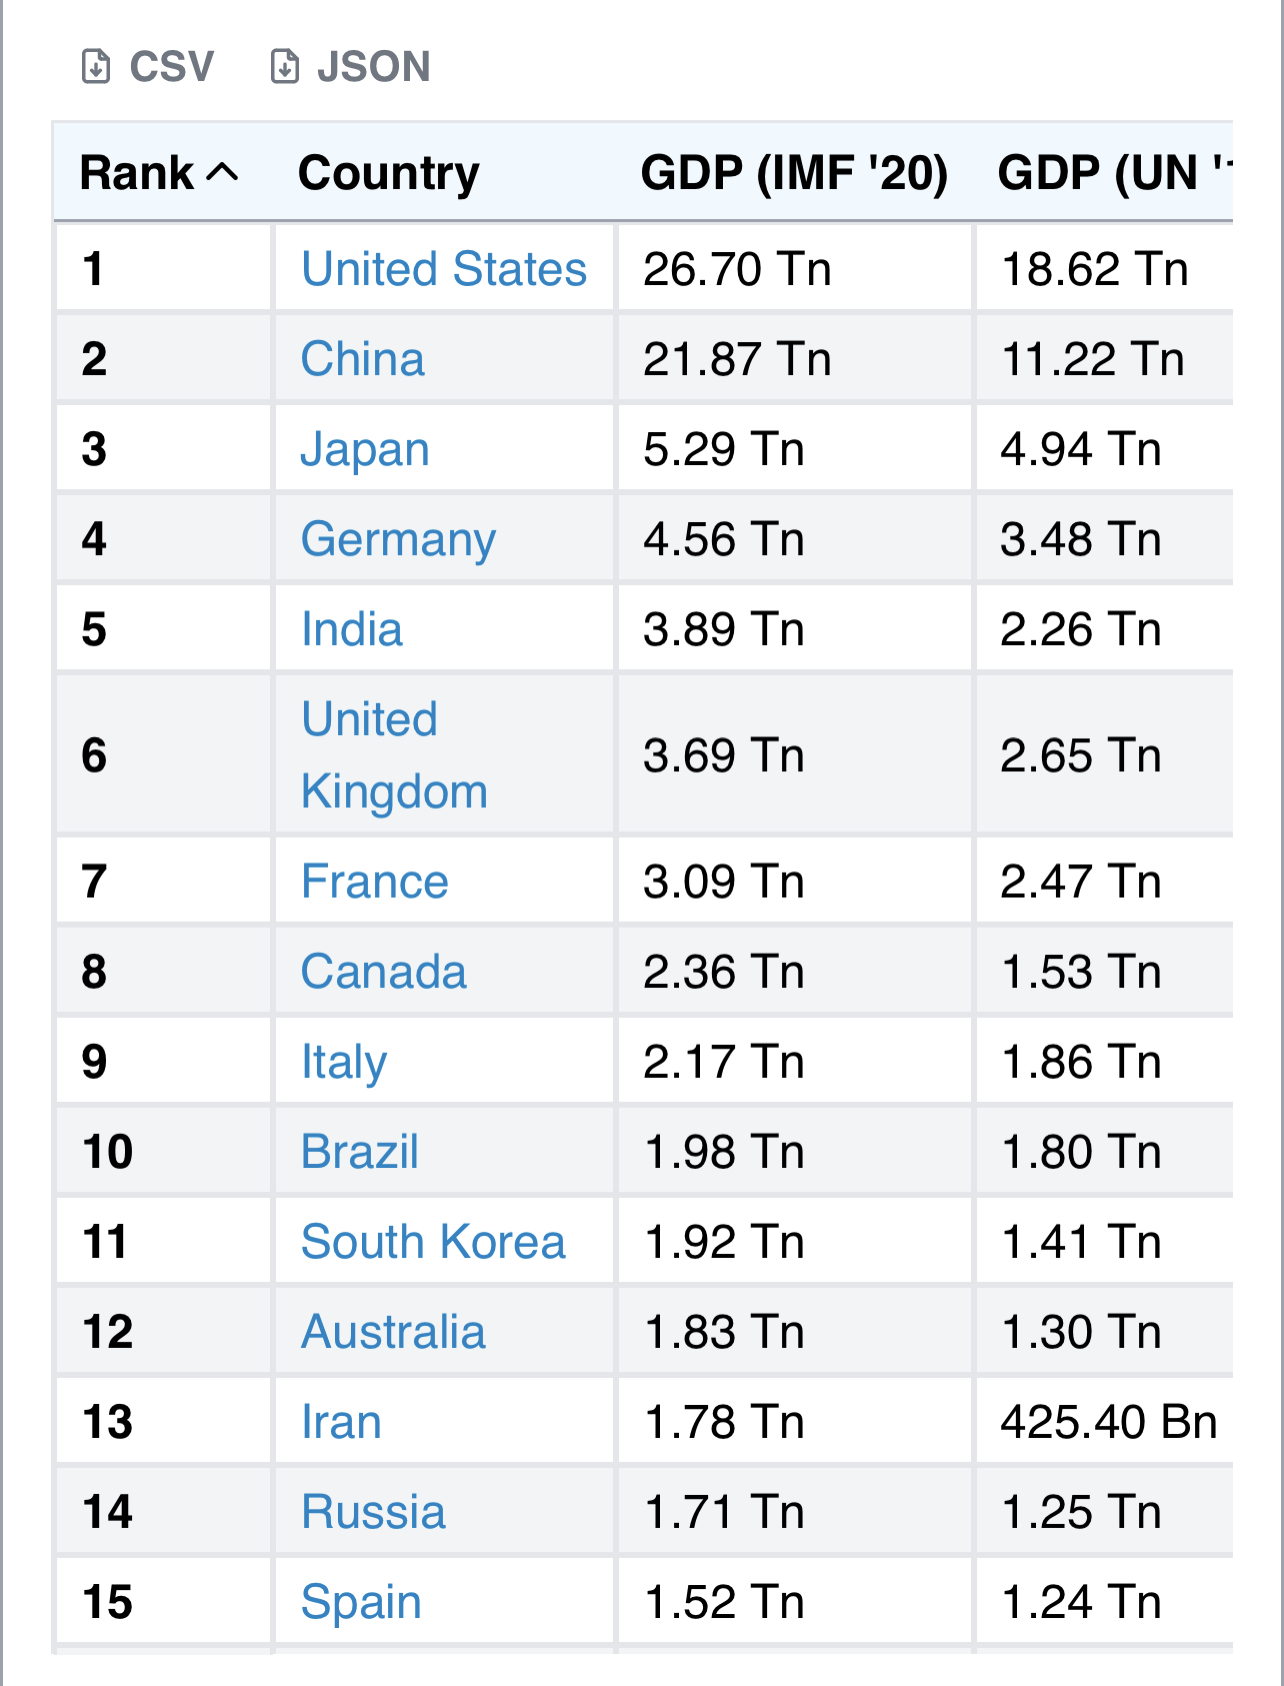This screenshot has width=1284, height=1686.
Task: Download table as CSV text link
Action: click(171, 67)
